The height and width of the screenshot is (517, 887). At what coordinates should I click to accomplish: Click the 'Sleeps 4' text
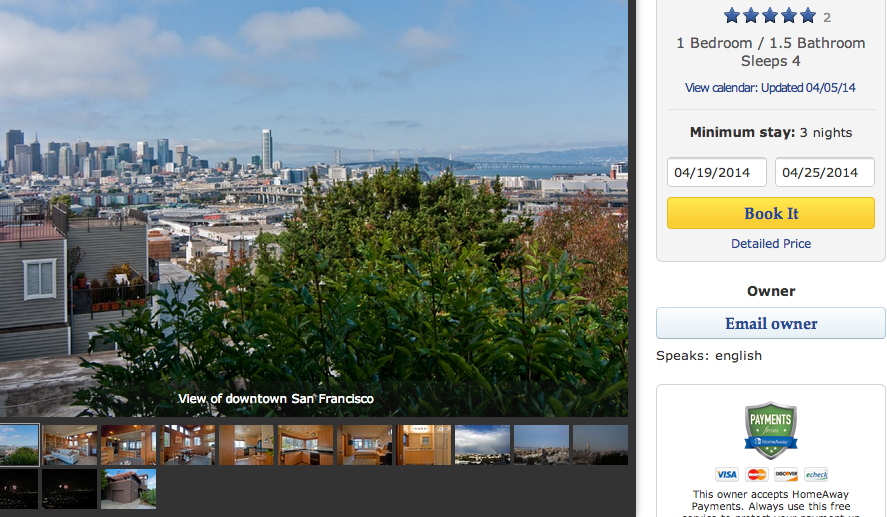(770, 61)
